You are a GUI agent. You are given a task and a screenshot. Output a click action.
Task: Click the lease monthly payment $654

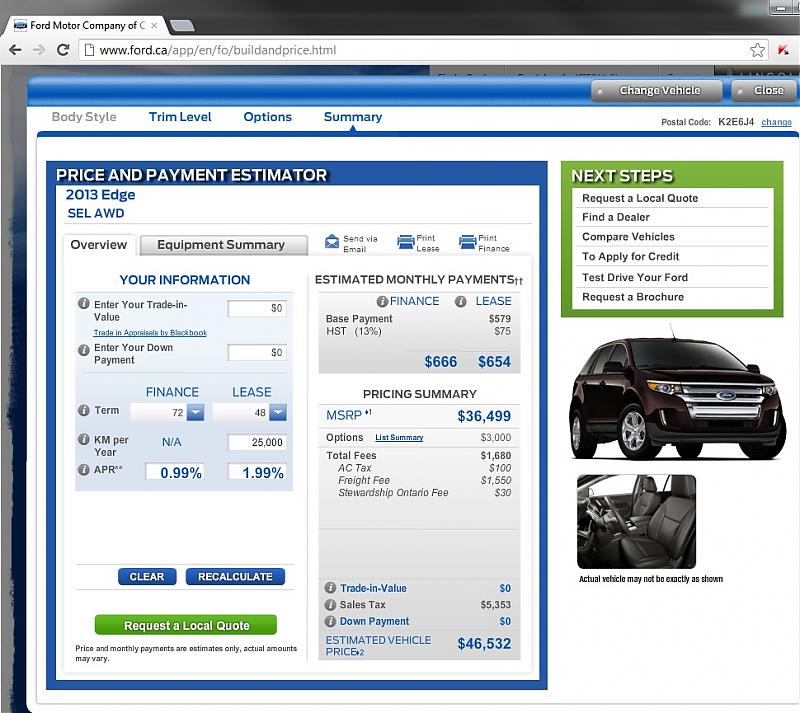click(494, 362)
